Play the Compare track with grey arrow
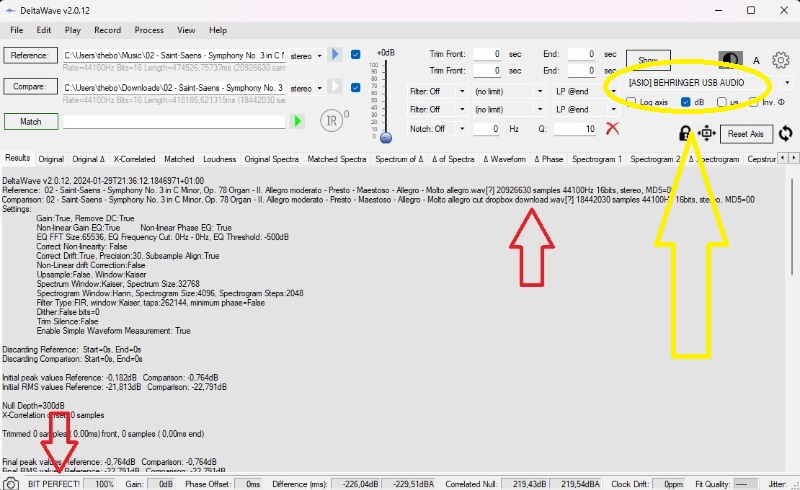Viewport: 800px width, 490px height. tap(335, 86)
